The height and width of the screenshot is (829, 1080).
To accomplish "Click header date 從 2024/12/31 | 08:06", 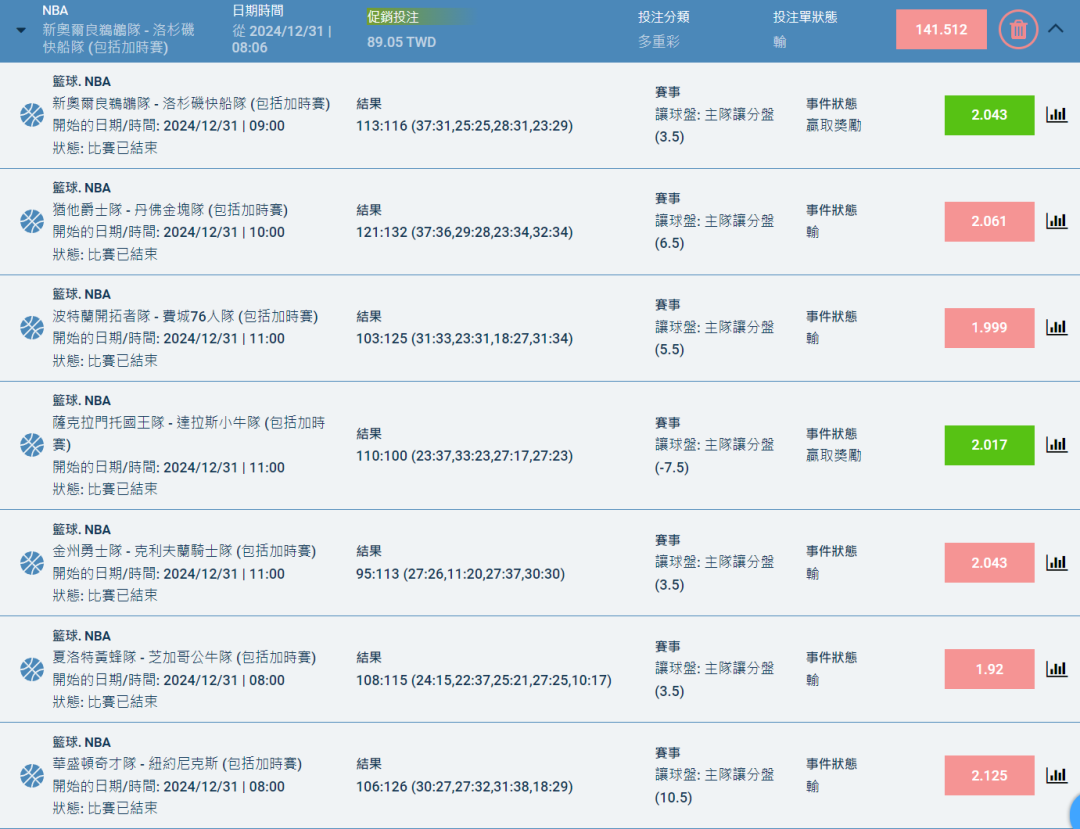I will click(282, 39).
